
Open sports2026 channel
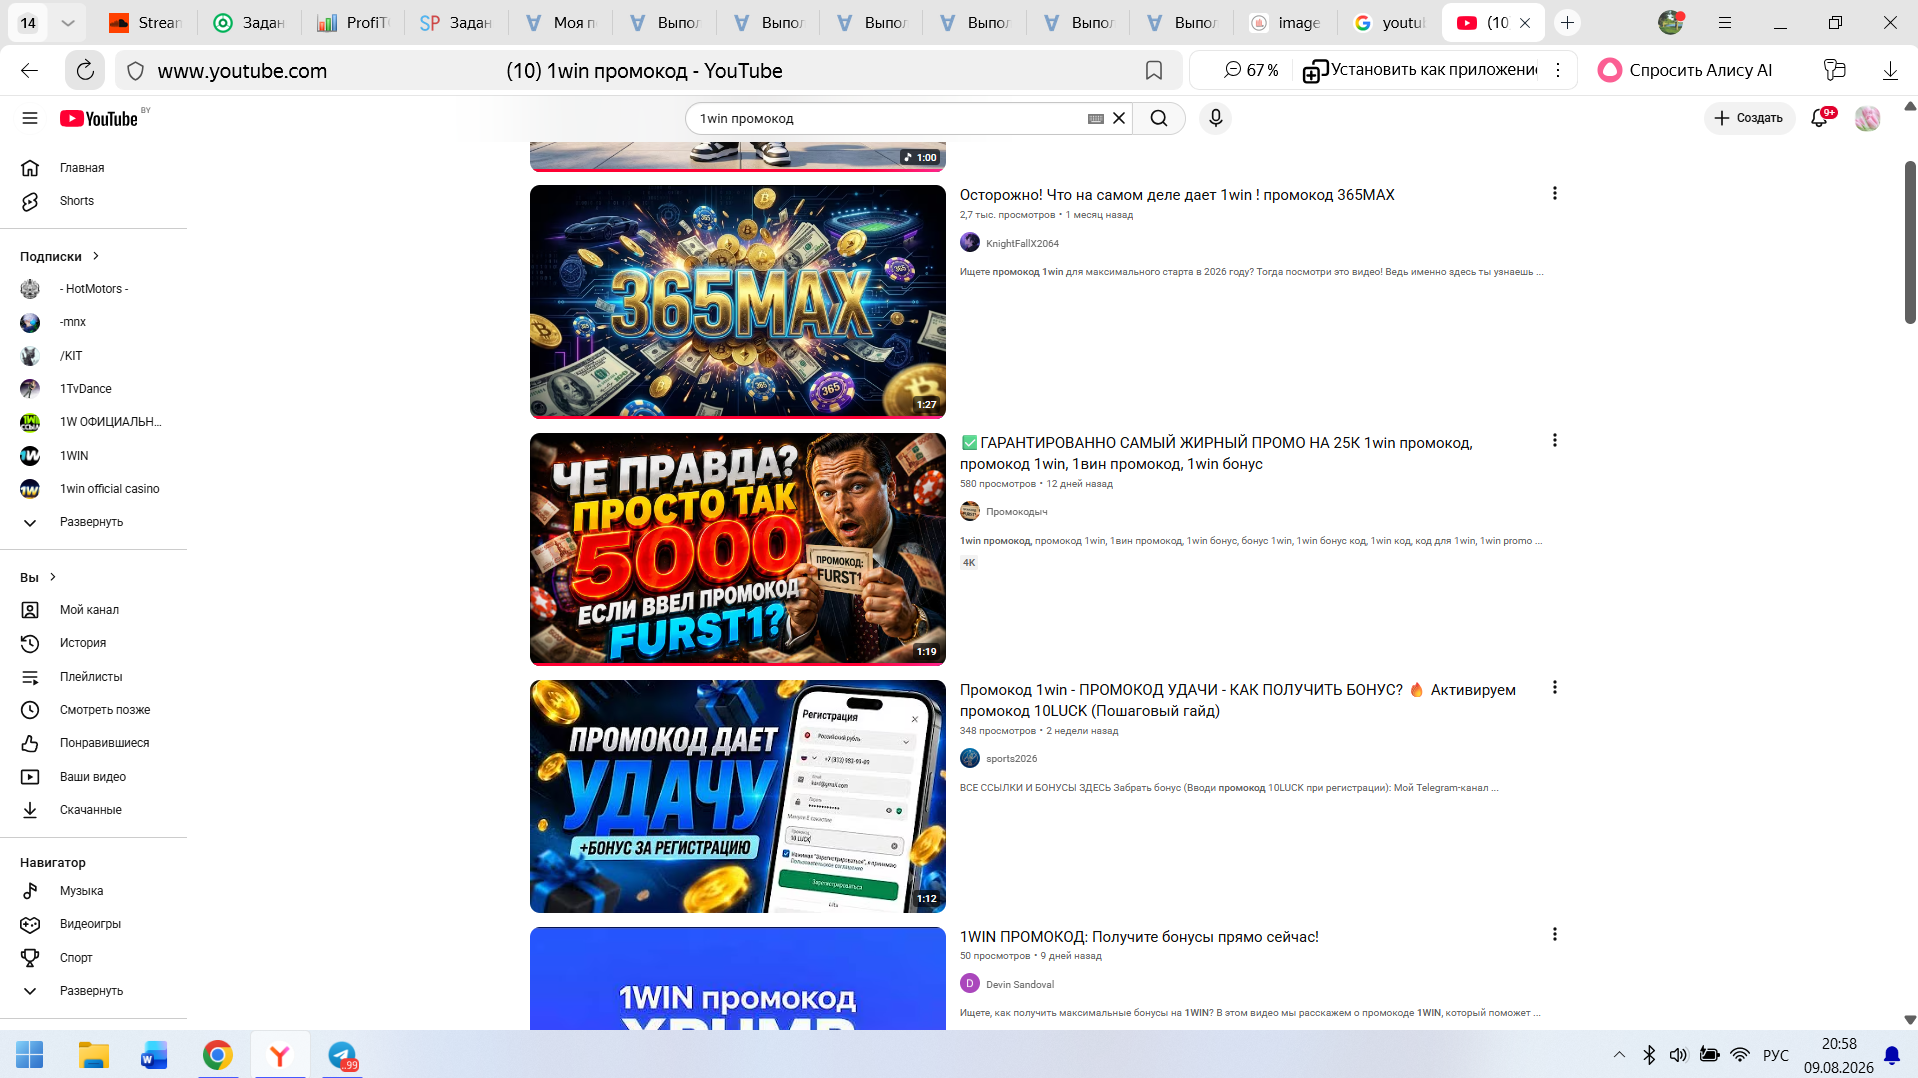[x=1011, y=759]
